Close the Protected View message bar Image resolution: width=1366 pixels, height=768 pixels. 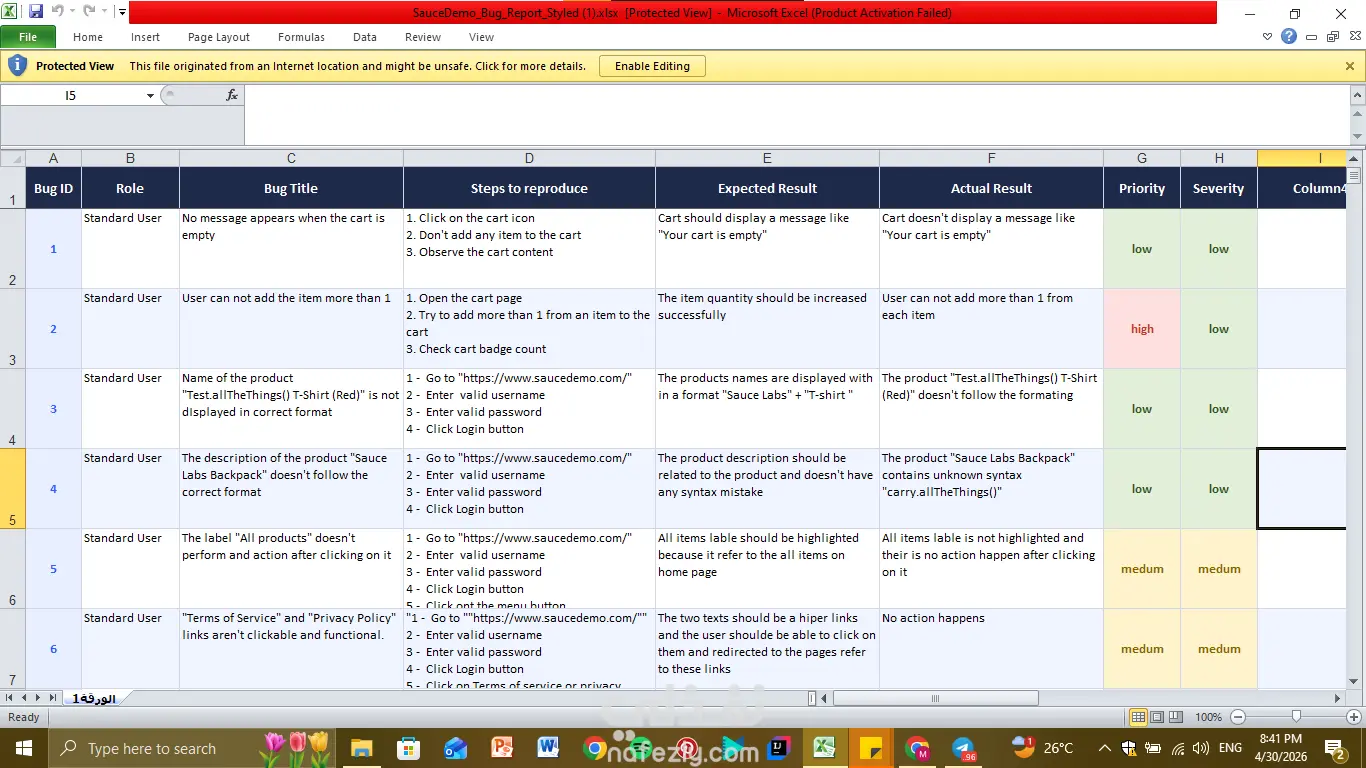[1350, 66]
